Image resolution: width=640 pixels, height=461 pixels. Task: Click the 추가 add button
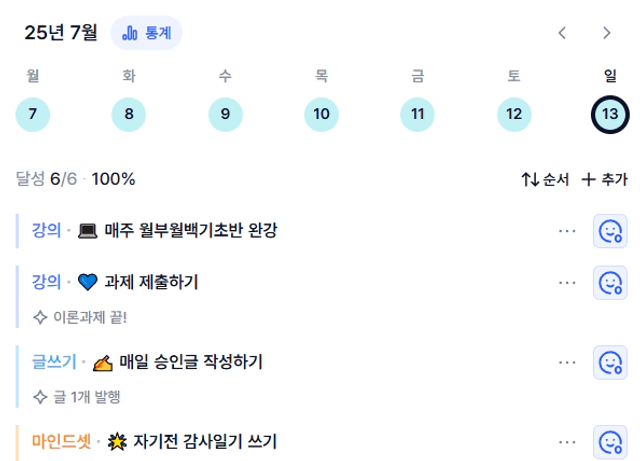[x=604, y=179]
